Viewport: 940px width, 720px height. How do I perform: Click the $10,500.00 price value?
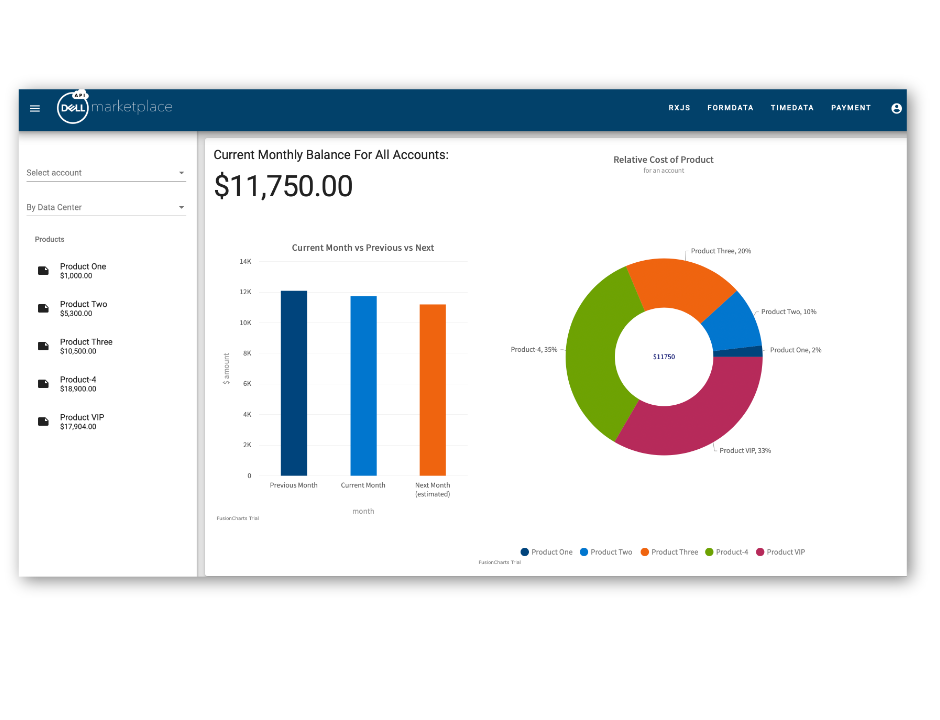click(x=78, y=351)
